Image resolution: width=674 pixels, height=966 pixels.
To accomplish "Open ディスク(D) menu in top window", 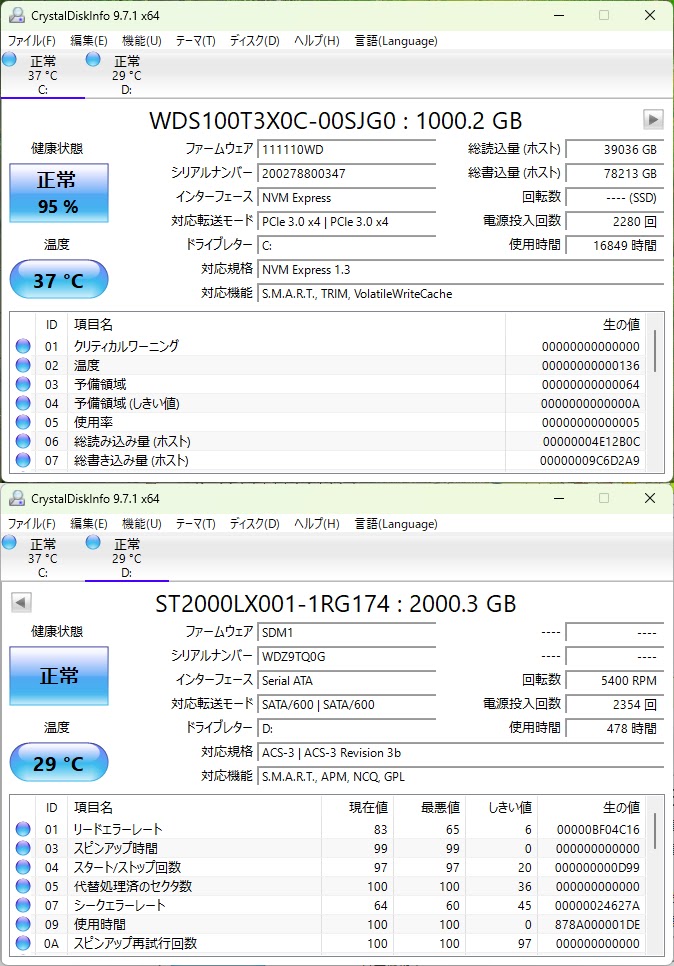I will [x=254, y=41].
